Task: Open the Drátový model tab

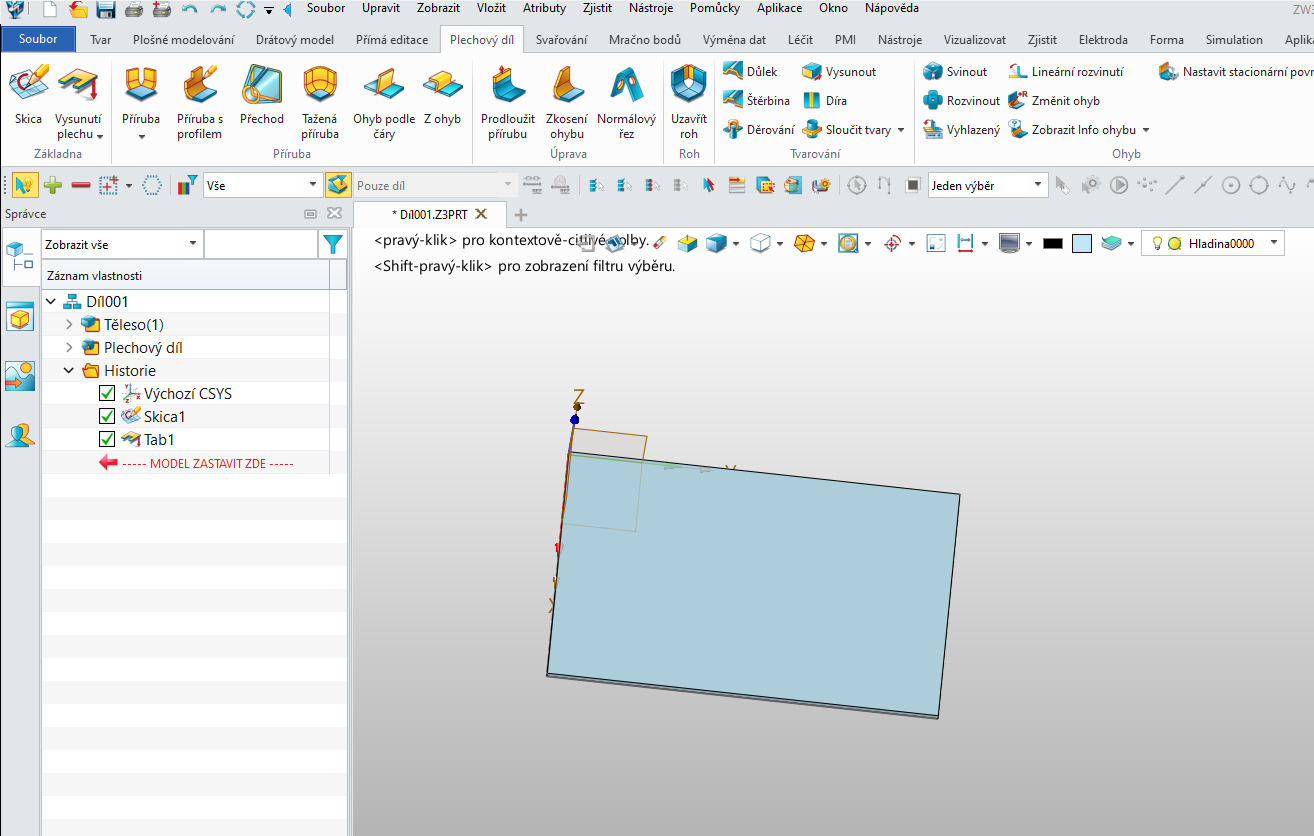Action: pyautogui.click(x=295, y=40)
